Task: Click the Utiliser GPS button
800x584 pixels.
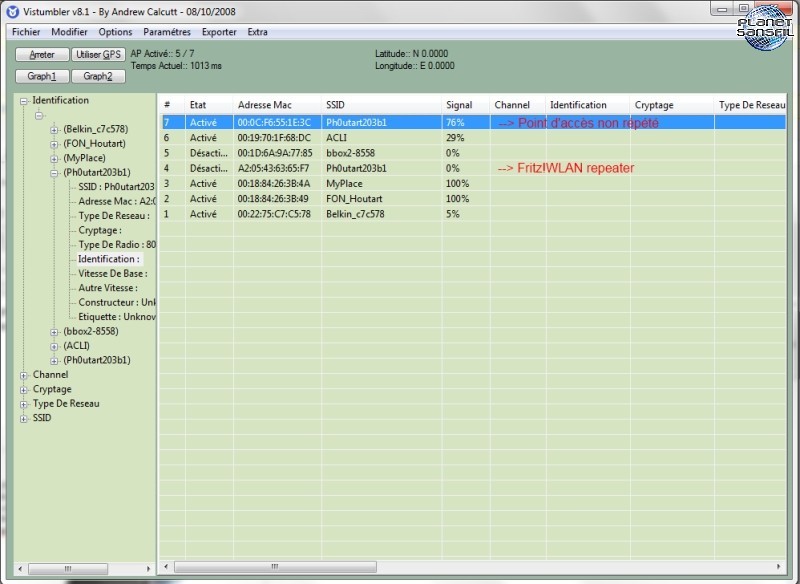Action: pyautogui.click(x=98, y=55)
